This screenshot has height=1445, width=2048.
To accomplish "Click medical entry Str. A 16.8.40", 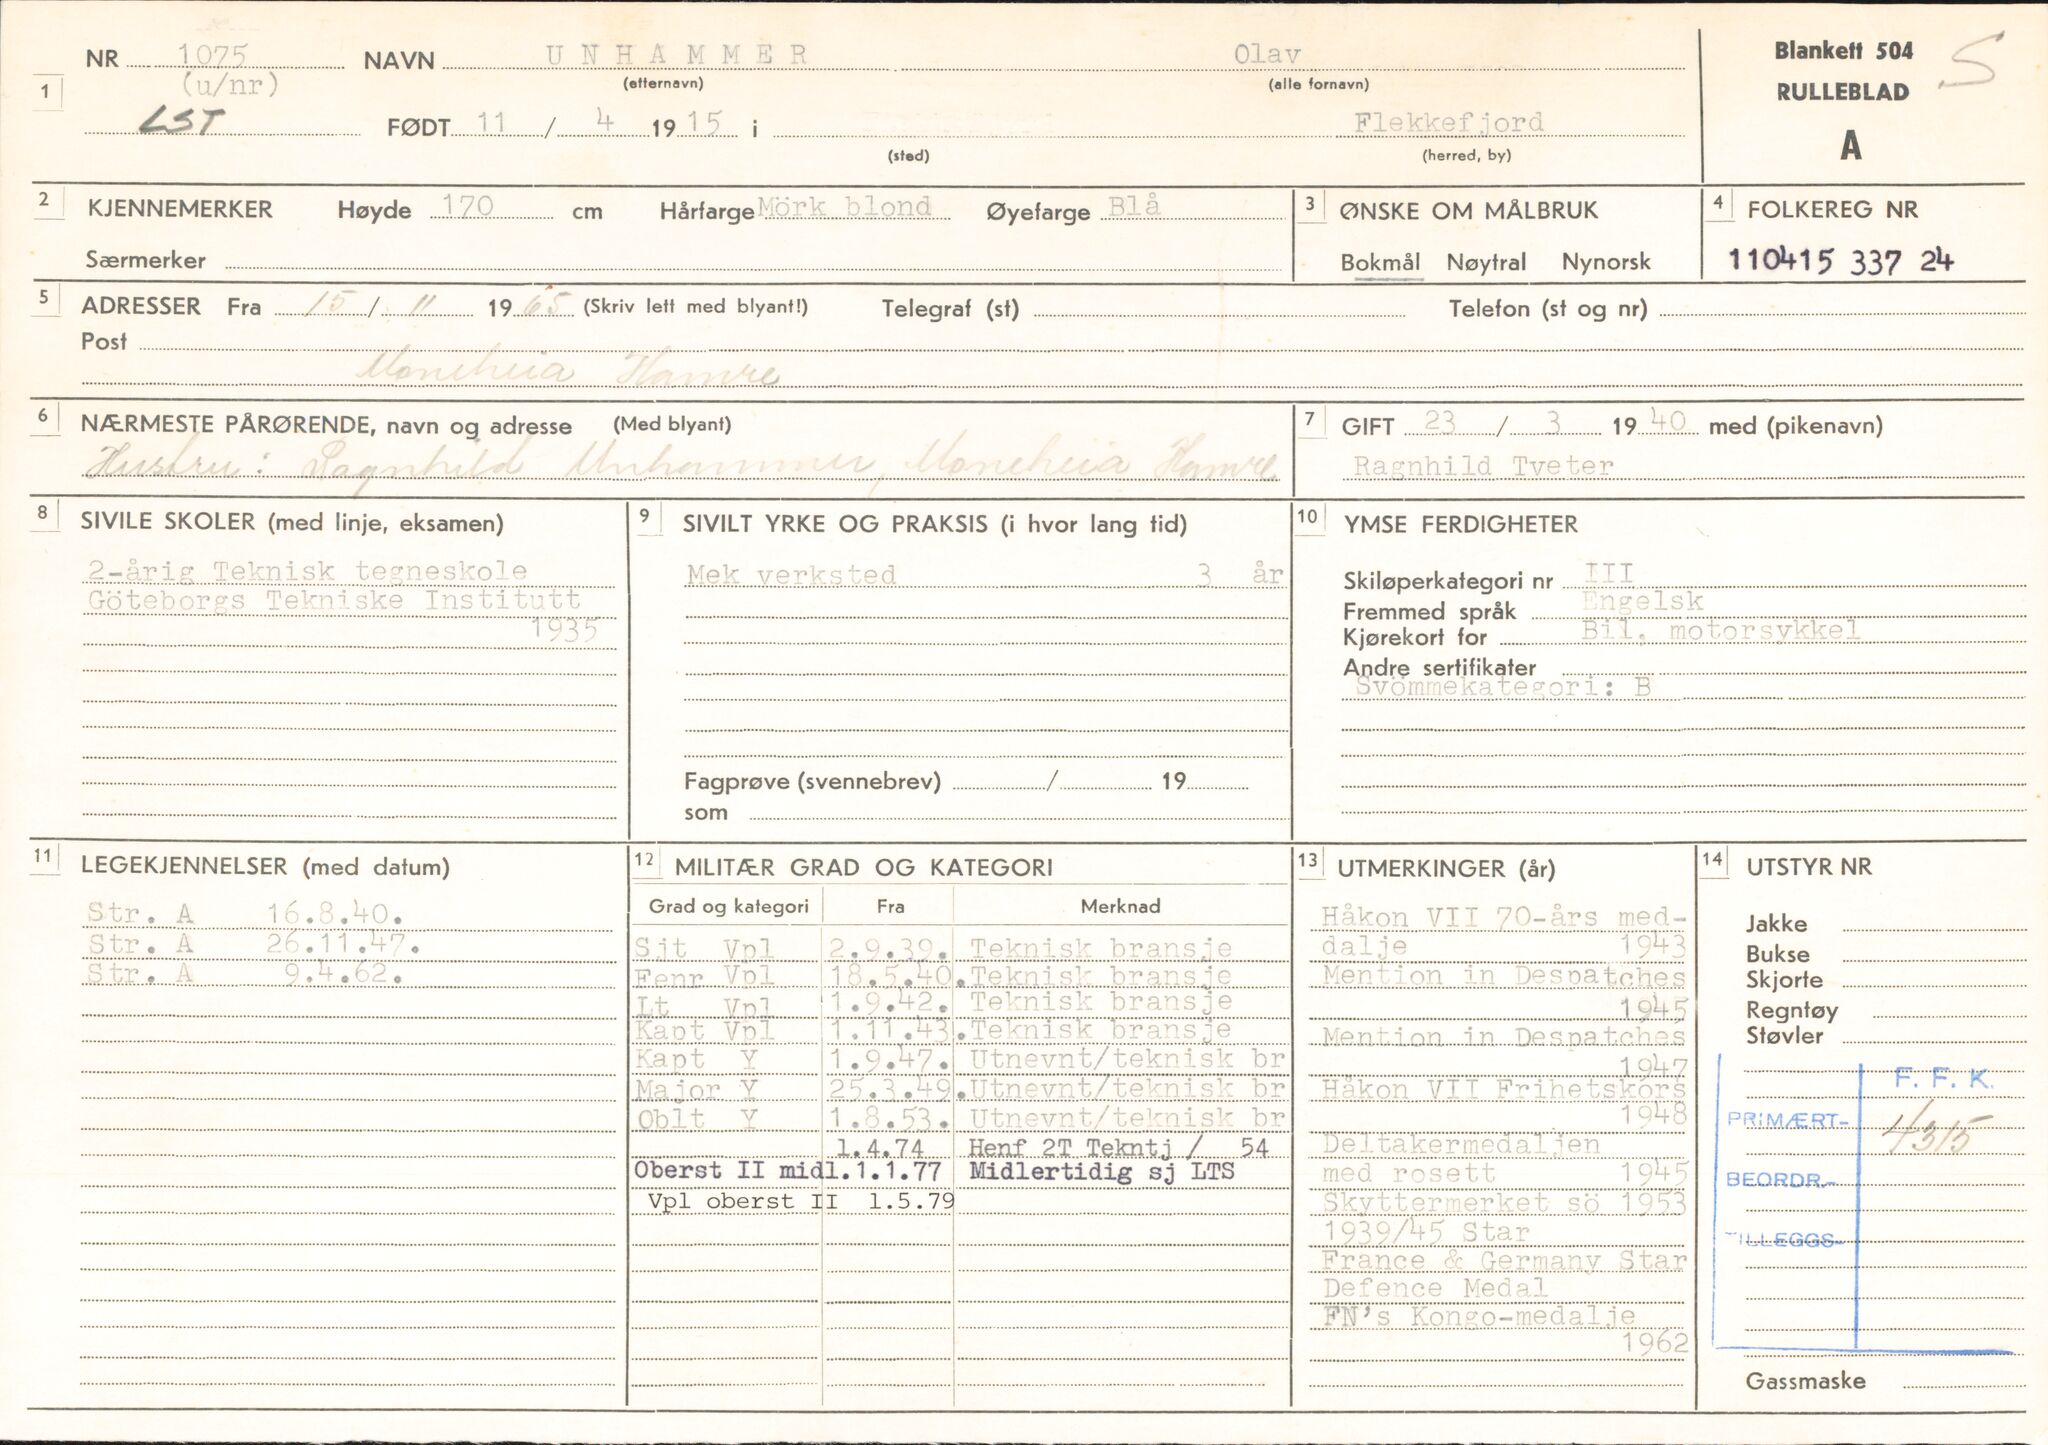I will [245, 913].
